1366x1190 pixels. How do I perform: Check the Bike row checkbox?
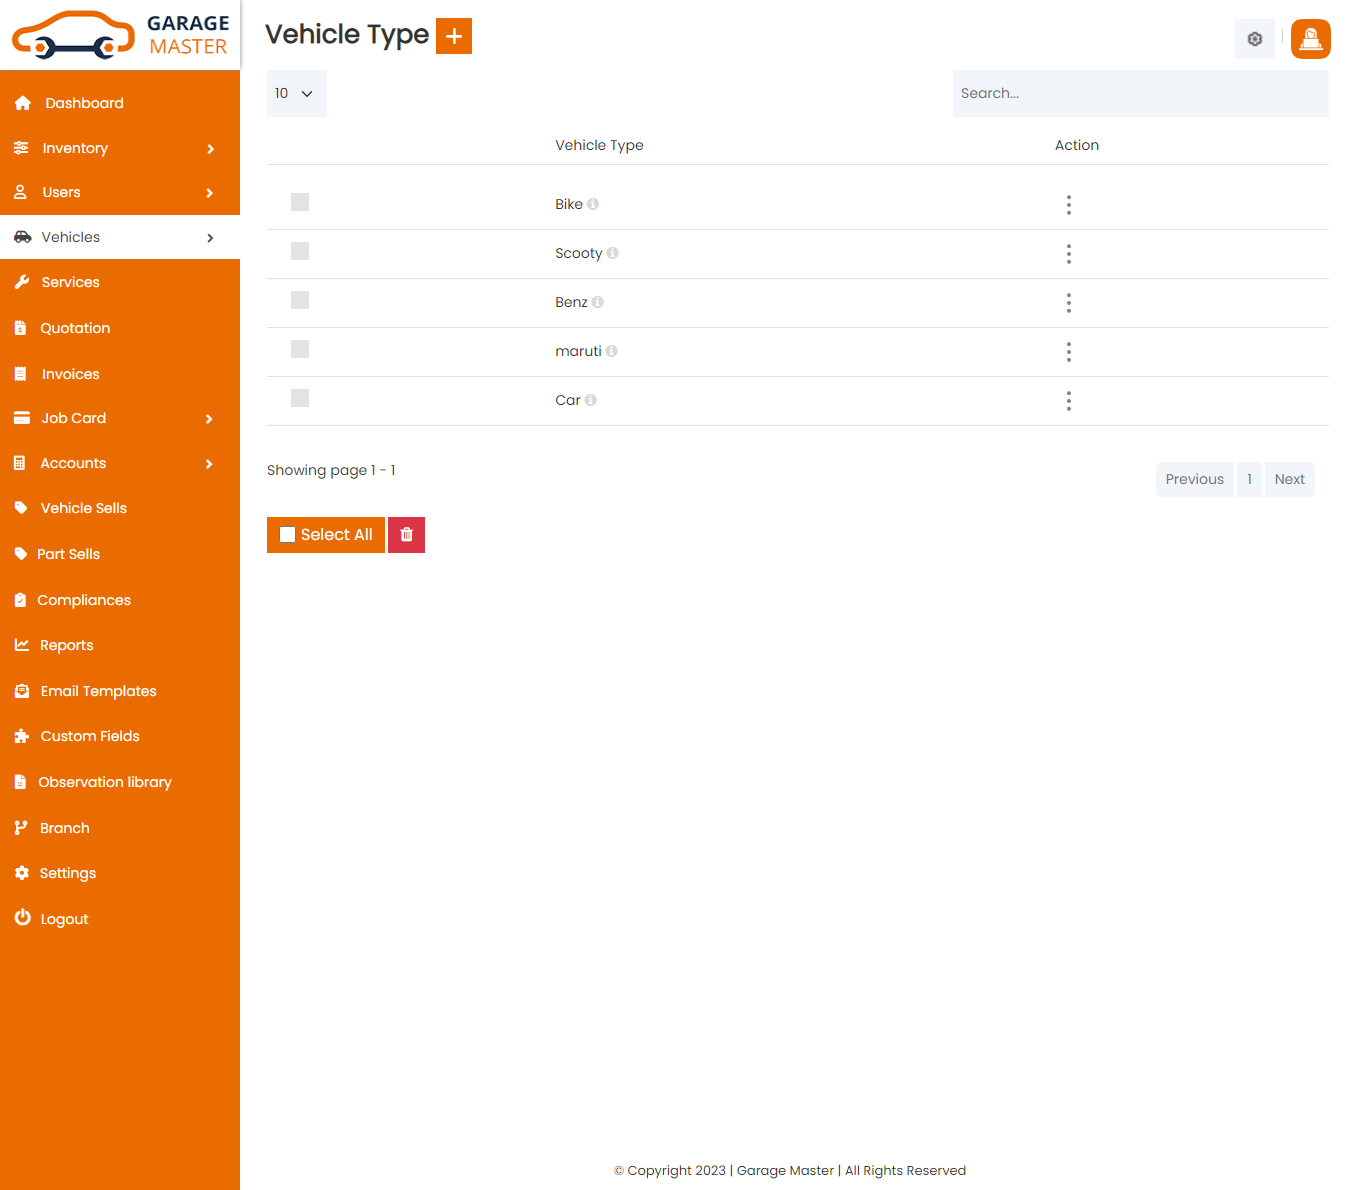click(x=300, y=202)
